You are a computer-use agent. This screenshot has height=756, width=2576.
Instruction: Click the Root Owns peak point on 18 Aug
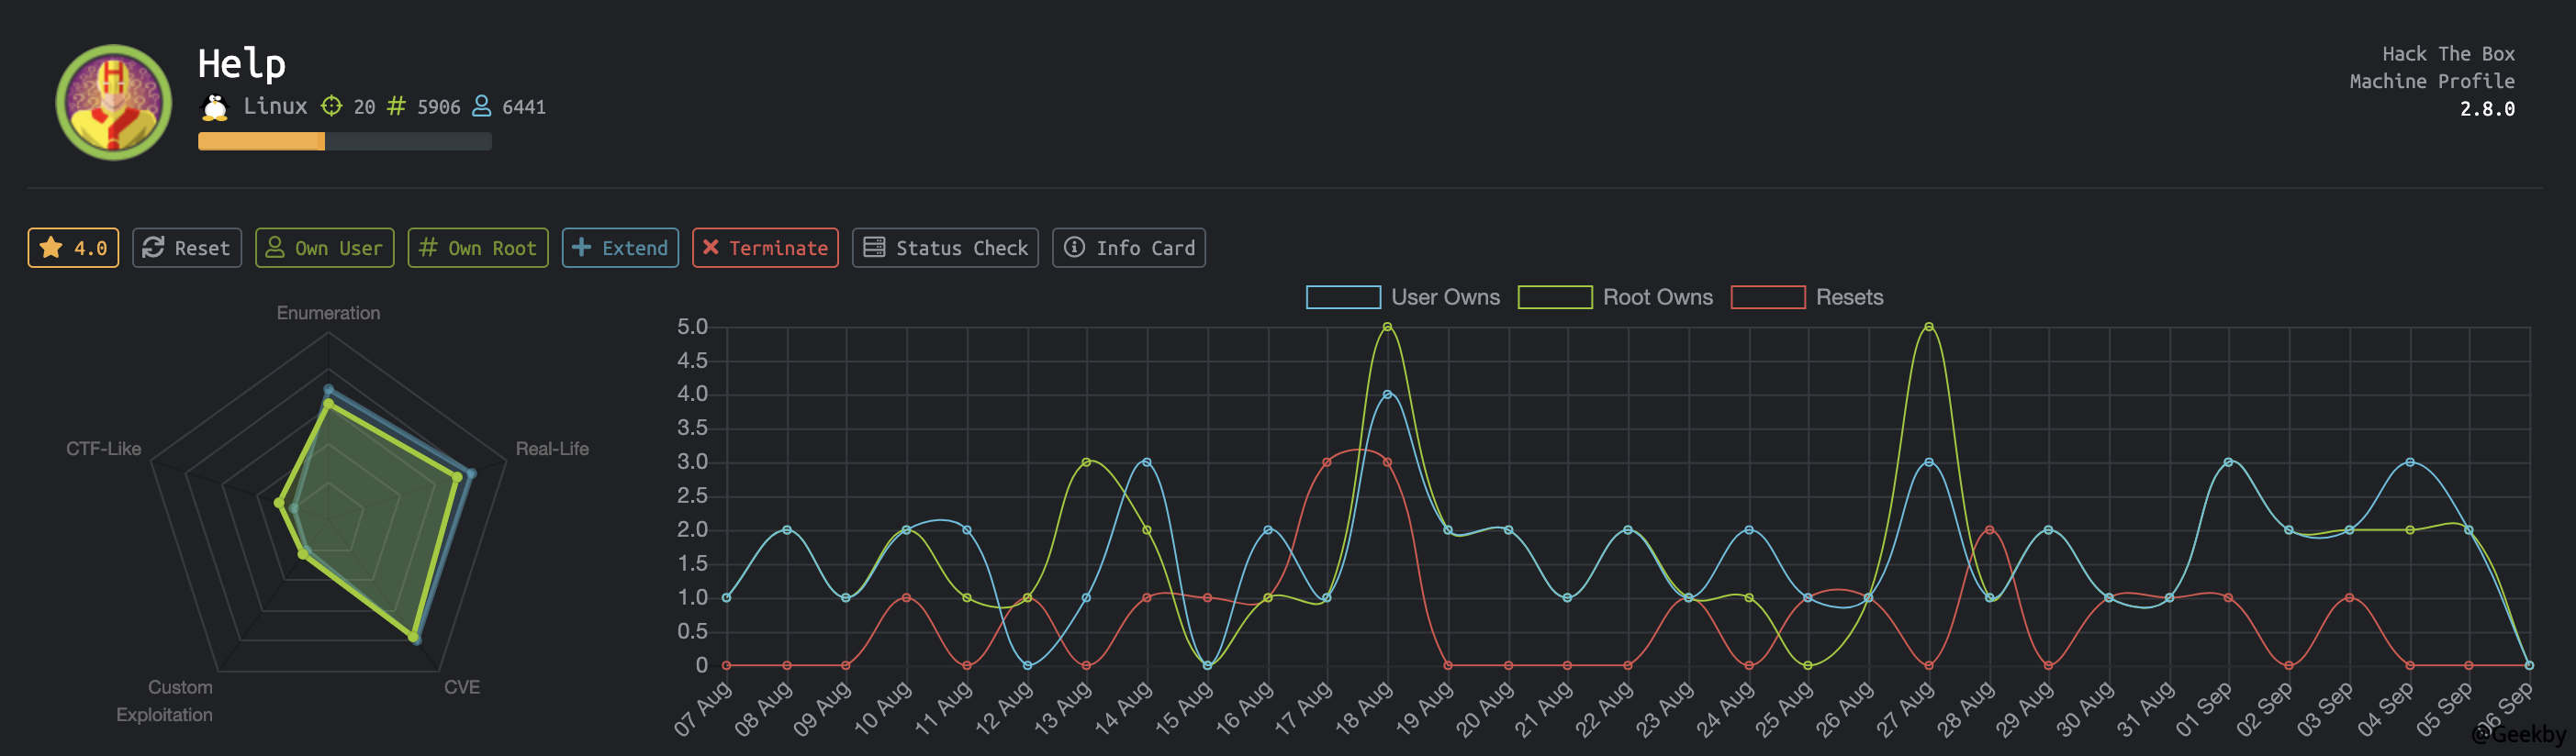tap(1387, 327)
